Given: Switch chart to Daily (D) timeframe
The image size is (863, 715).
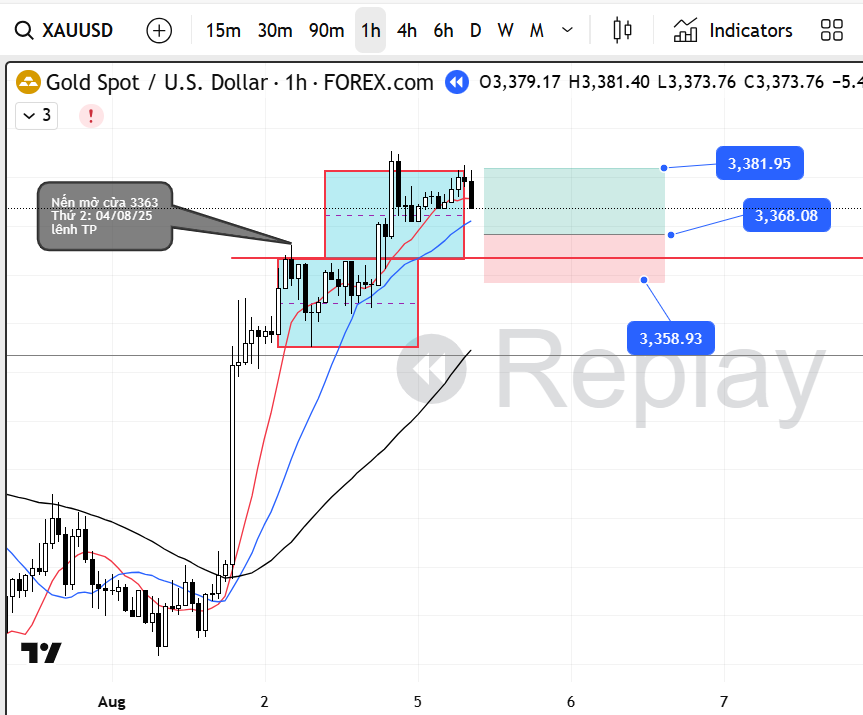Looking at the screenshot, I should [x=475, y=30].
